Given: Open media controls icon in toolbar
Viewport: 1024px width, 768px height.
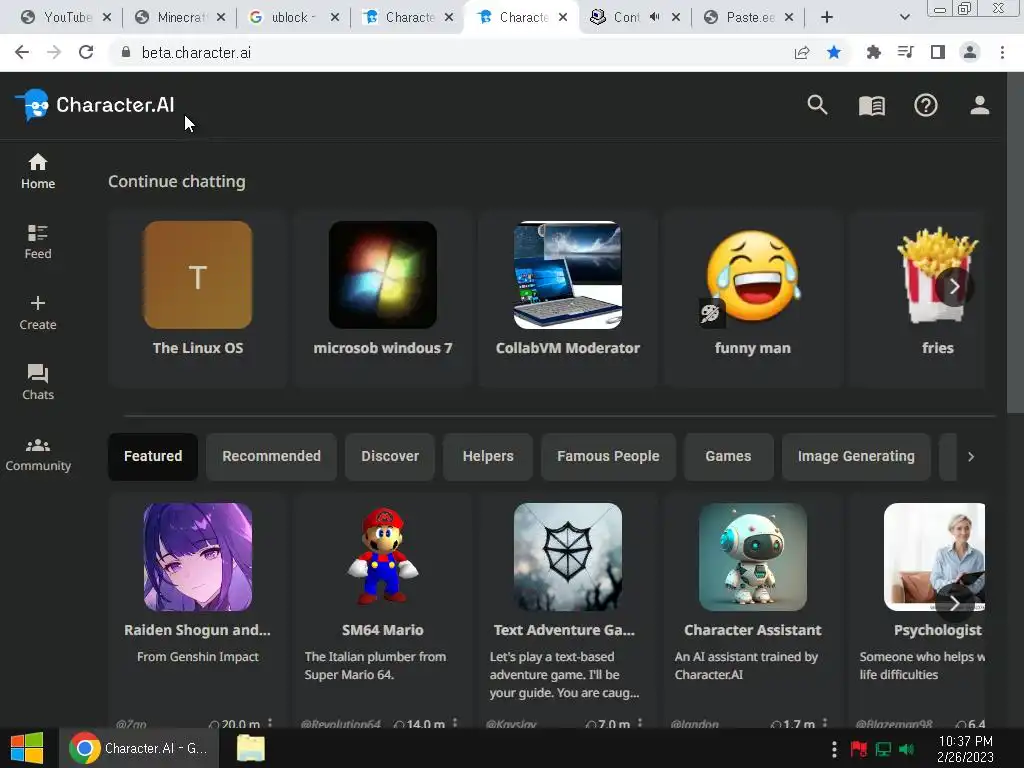Looking at the screenshot, I should 905,52.
